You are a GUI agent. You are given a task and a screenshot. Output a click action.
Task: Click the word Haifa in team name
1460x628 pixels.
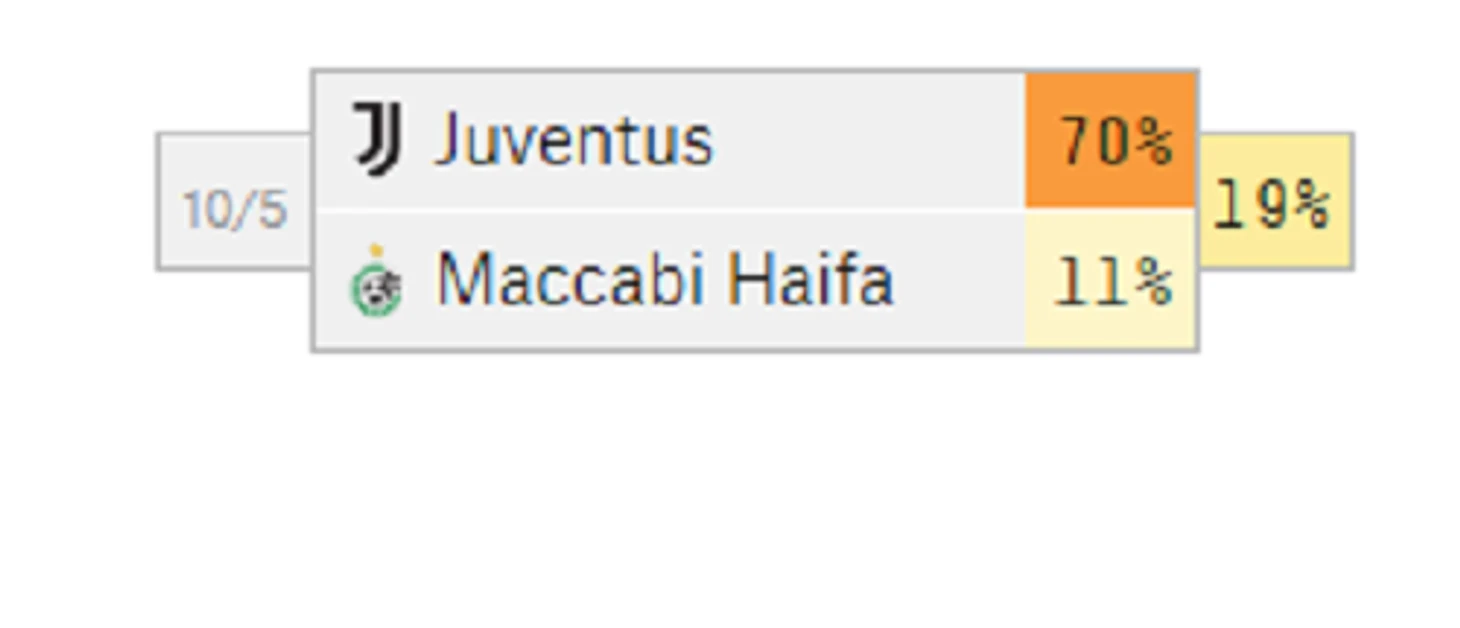click(809, 280)
